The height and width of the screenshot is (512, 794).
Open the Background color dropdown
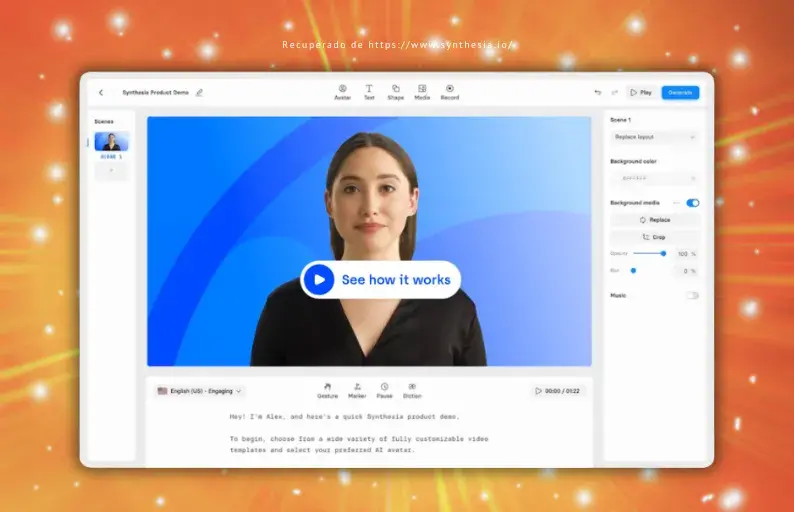click(x=655, y=178)
